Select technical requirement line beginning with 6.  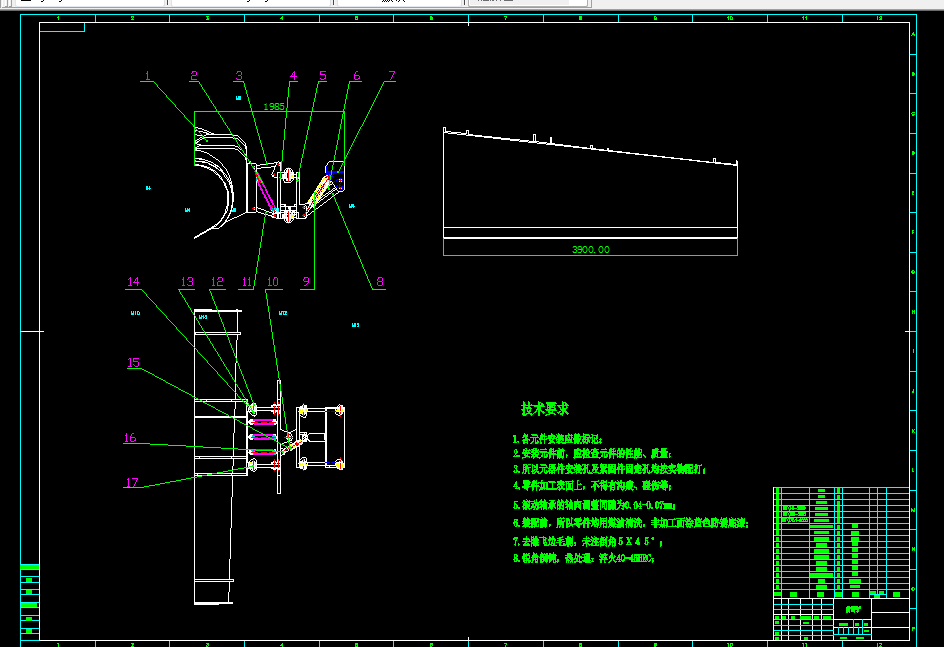tap(630, 523)
